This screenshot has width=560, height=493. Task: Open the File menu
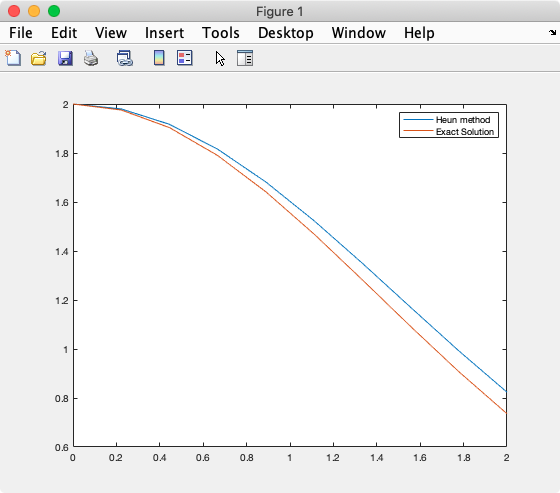[x=21, y=33]
